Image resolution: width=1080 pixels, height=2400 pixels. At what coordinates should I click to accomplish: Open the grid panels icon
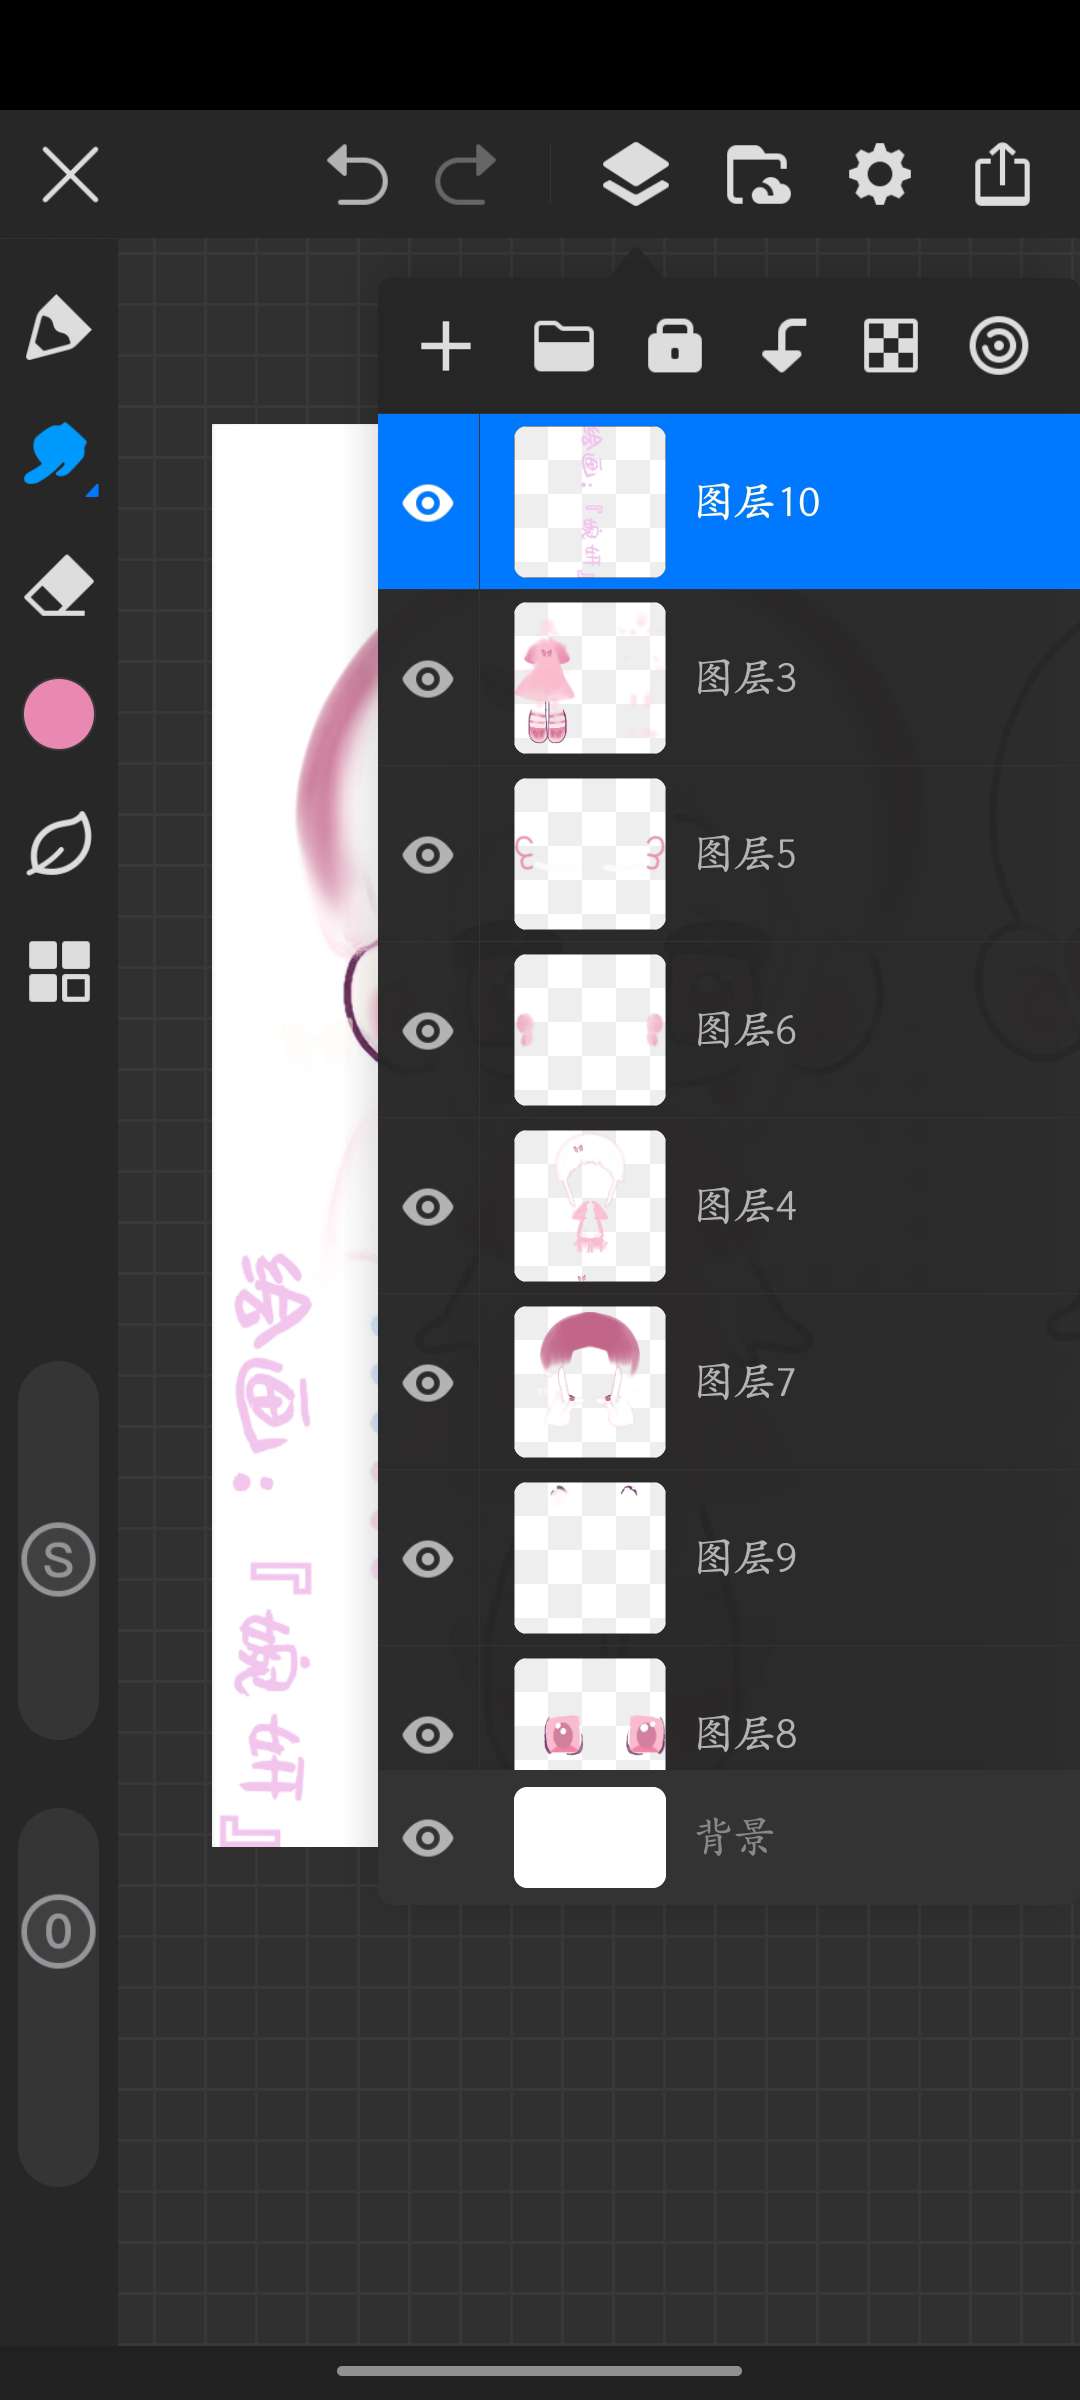pyautogui.click(x=59, y=971)
